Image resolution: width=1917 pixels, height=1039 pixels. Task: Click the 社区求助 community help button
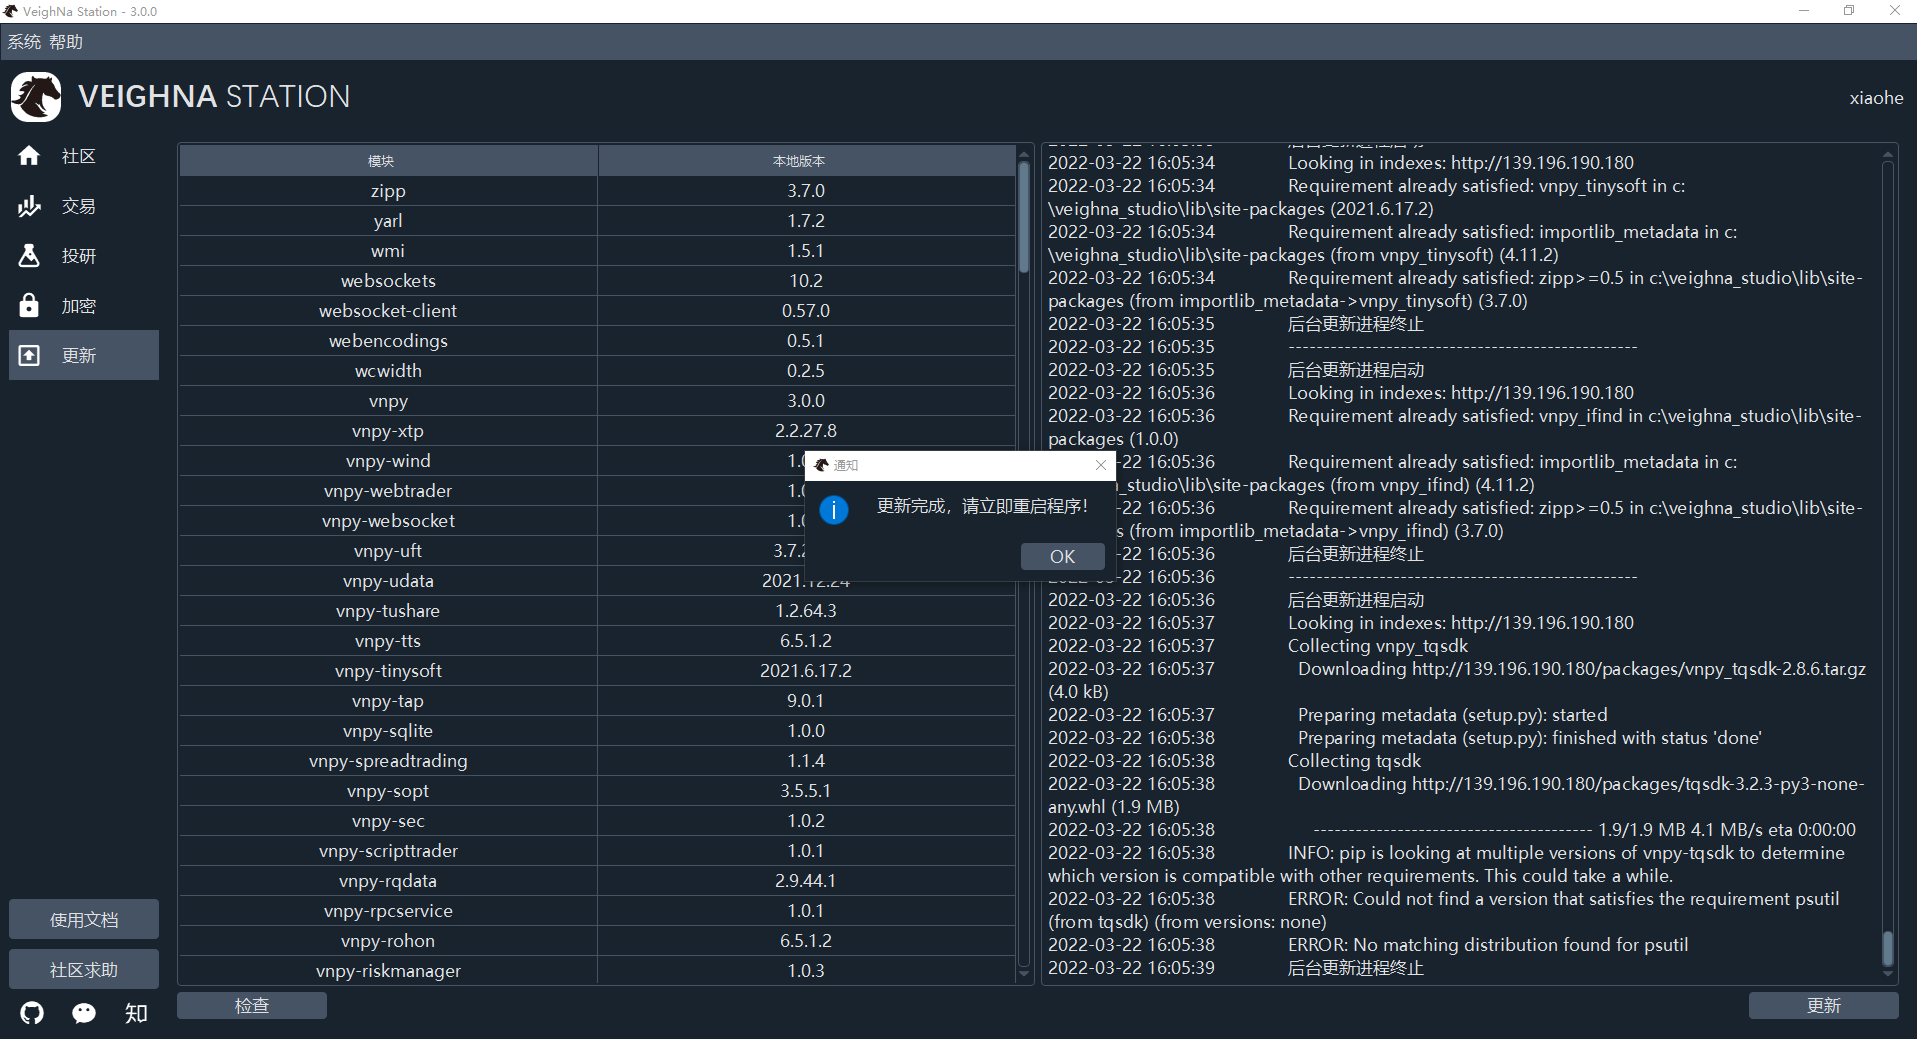pos(84,970)
